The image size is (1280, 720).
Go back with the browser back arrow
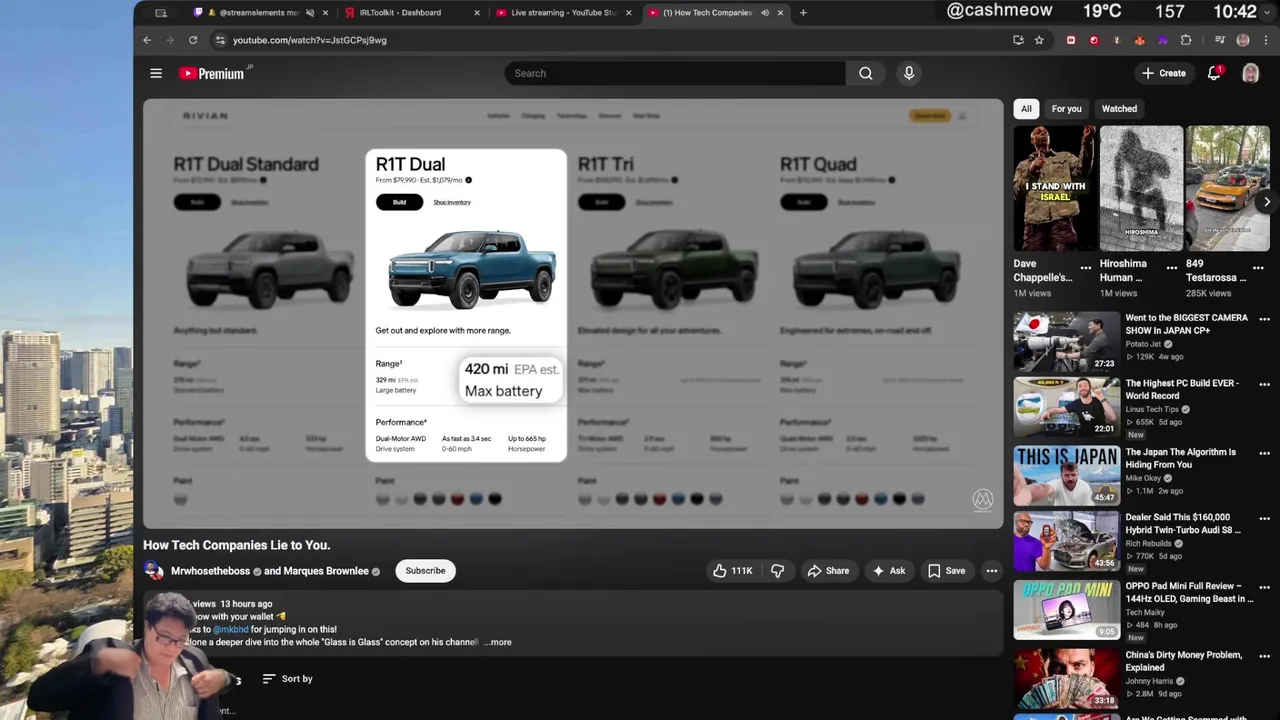click(147, 40)
